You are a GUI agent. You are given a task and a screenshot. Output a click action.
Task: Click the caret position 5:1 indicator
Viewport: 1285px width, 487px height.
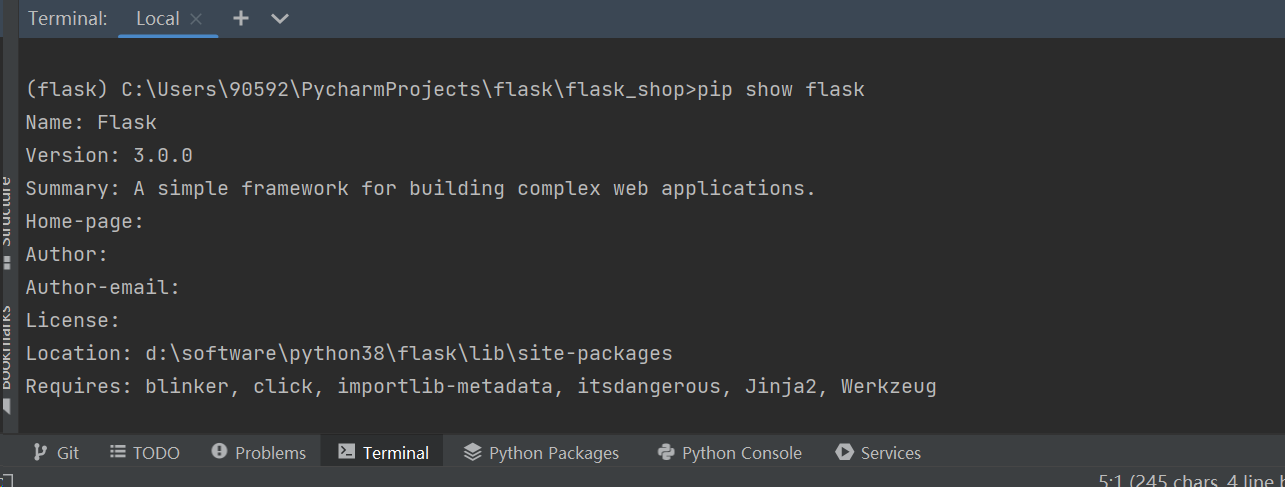click(1108, 480)
